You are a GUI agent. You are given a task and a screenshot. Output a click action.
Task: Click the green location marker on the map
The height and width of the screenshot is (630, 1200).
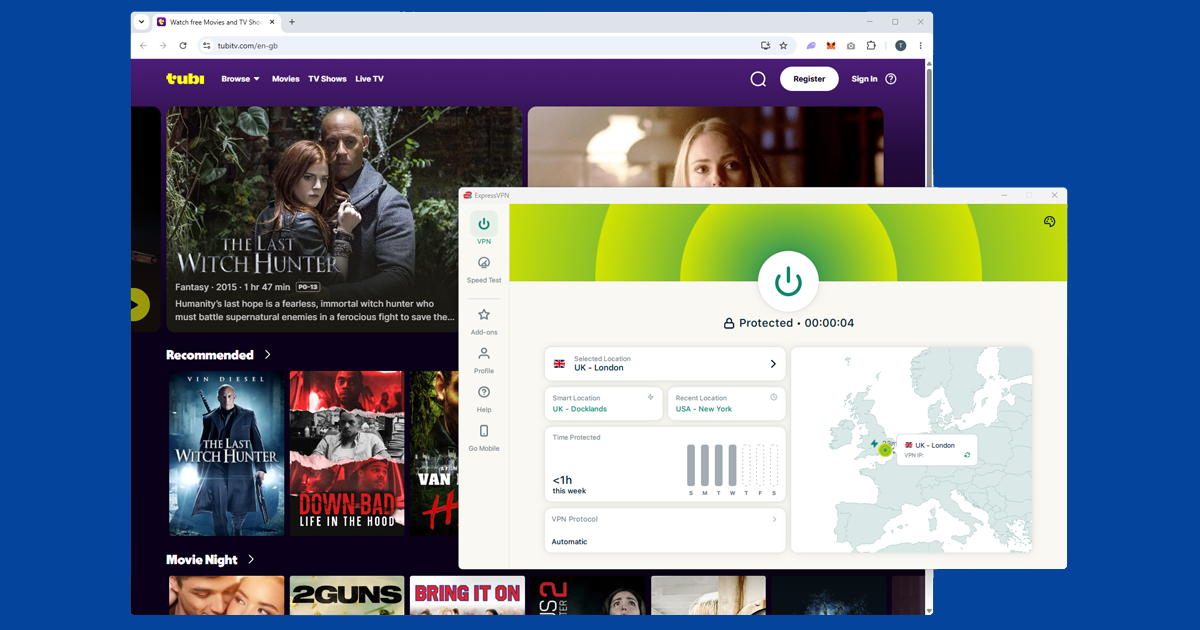pyautogui.click(x=884, y=451)
